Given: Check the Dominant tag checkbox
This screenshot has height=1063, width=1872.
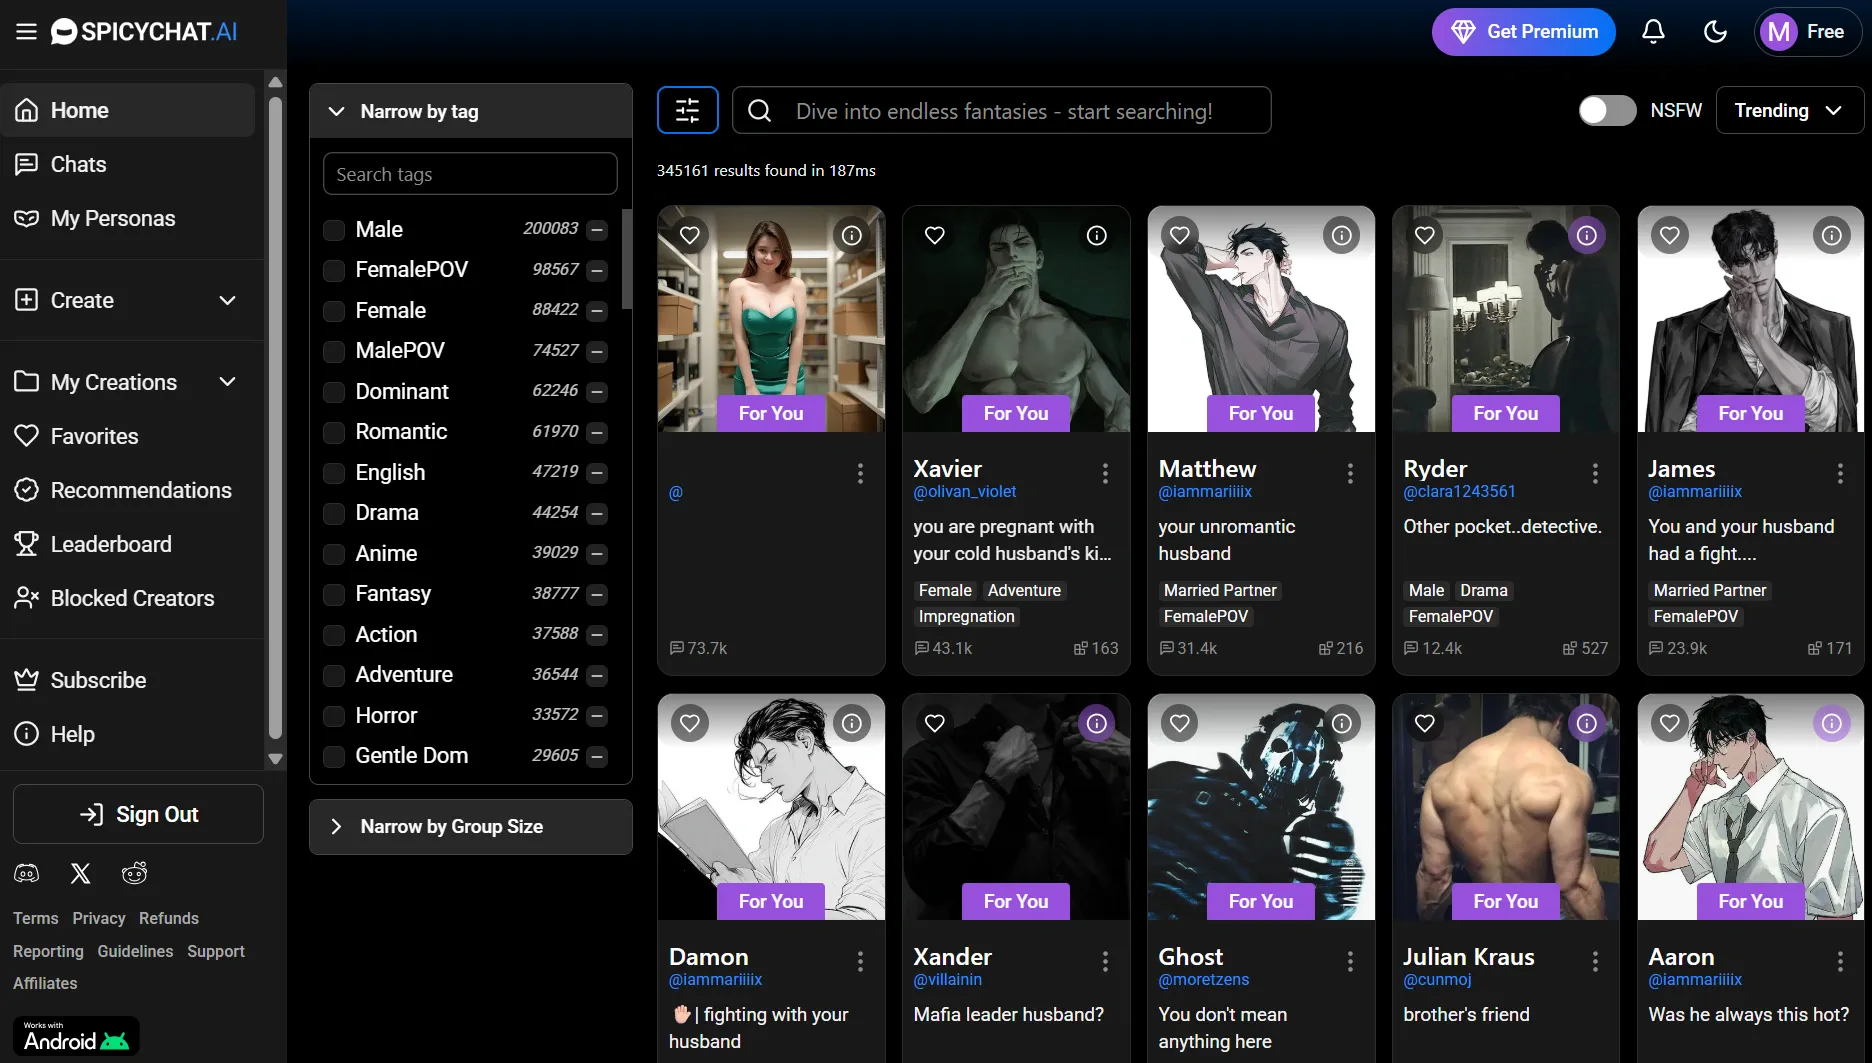Looking at the screenshot, I should point(334,392).
